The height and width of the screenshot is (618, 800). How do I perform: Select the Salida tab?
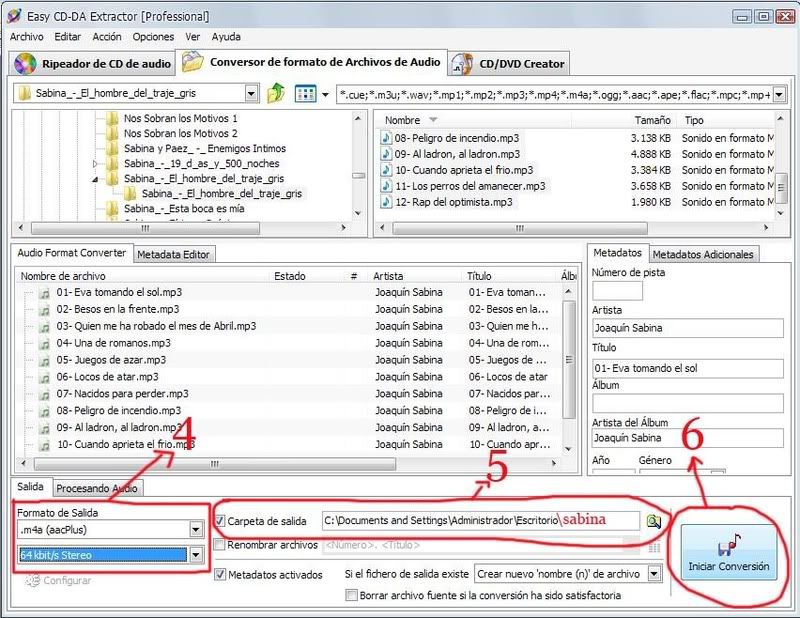point(30,487)
